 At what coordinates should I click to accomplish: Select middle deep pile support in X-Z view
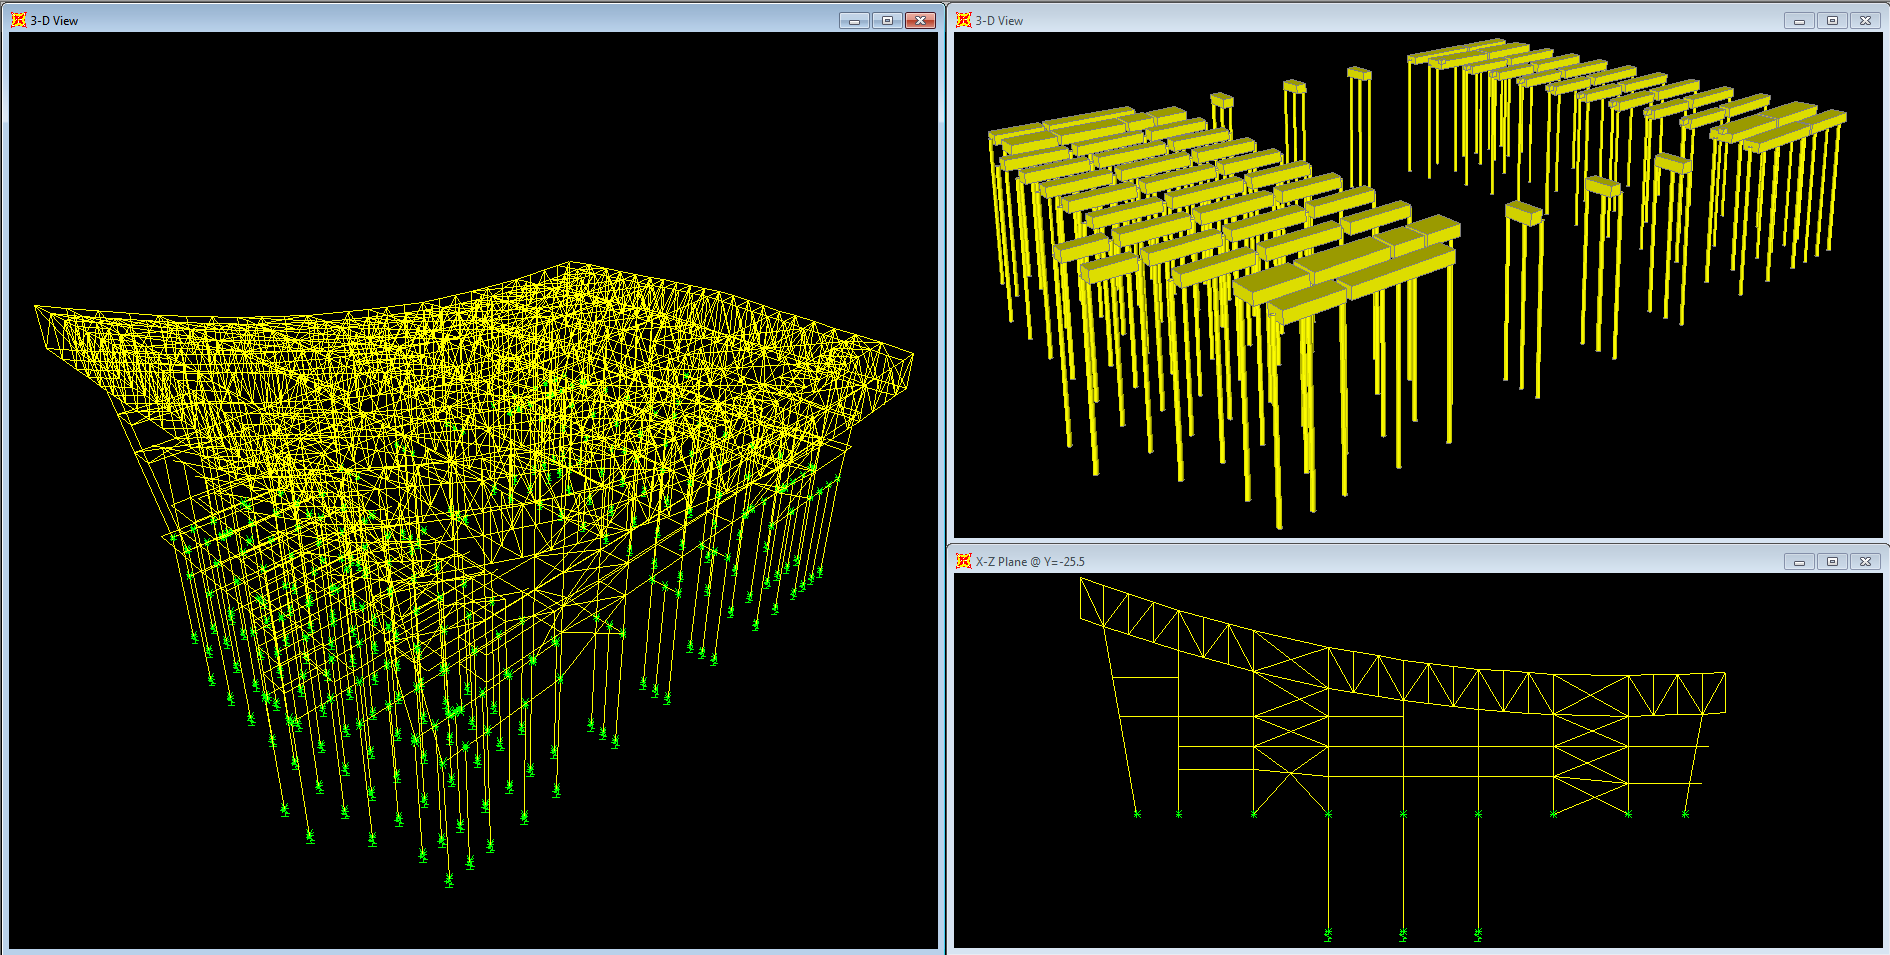point(1403,934)
